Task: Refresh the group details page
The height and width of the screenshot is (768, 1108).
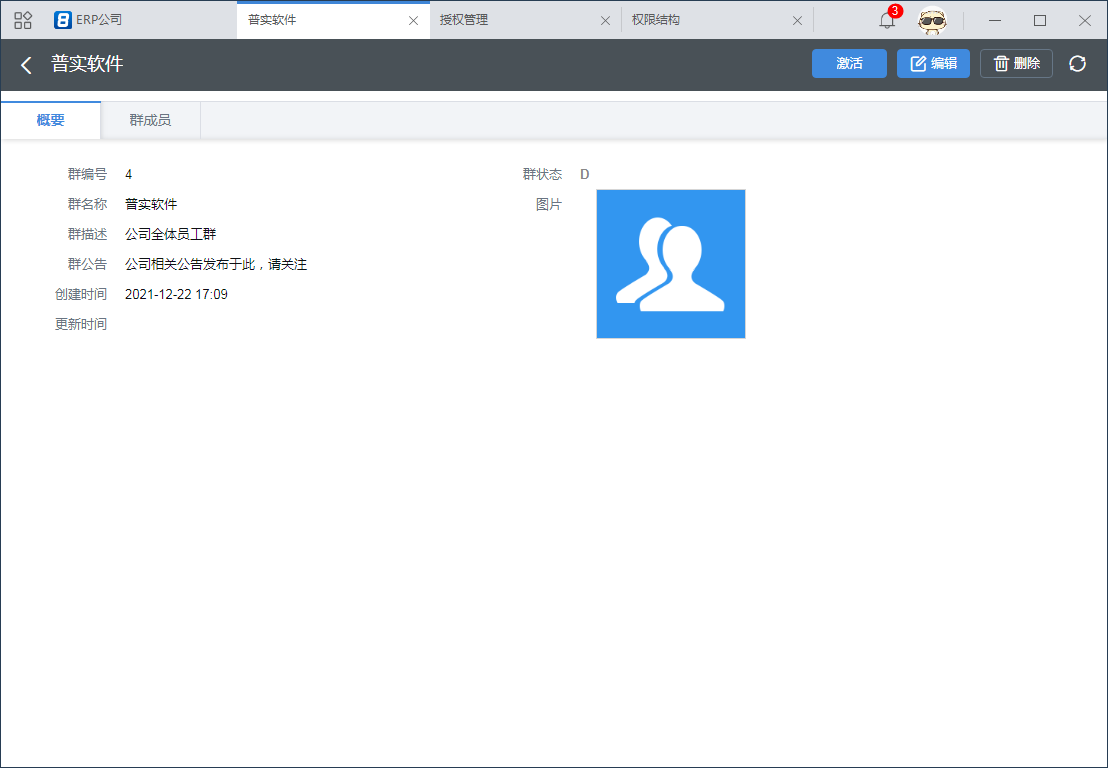Action: click(1077, 64)
